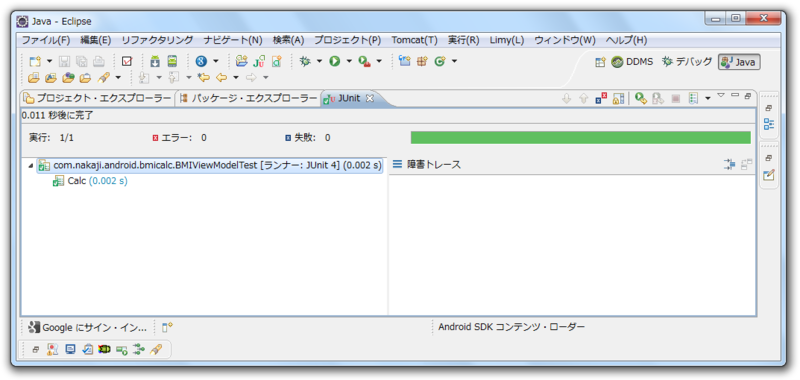Click the green JUnit progress bar
The height and width of the screenshot is (380, 800).
pos(581,138)
